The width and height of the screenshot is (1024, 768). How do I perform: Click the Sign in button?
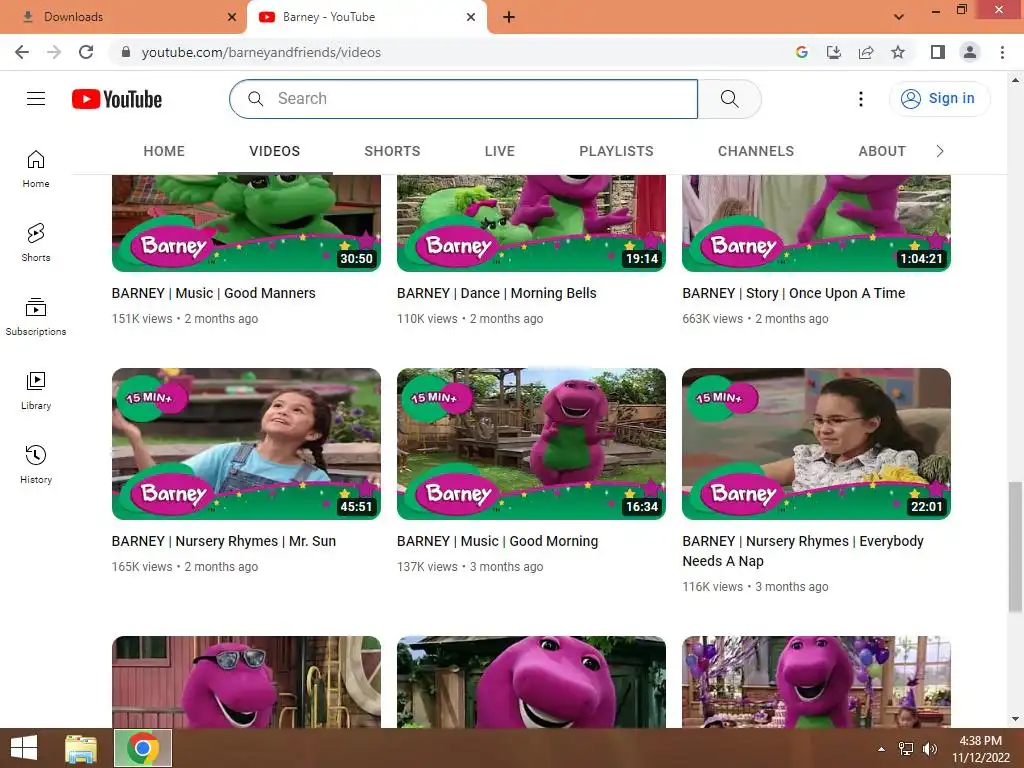tap(939, 99)
